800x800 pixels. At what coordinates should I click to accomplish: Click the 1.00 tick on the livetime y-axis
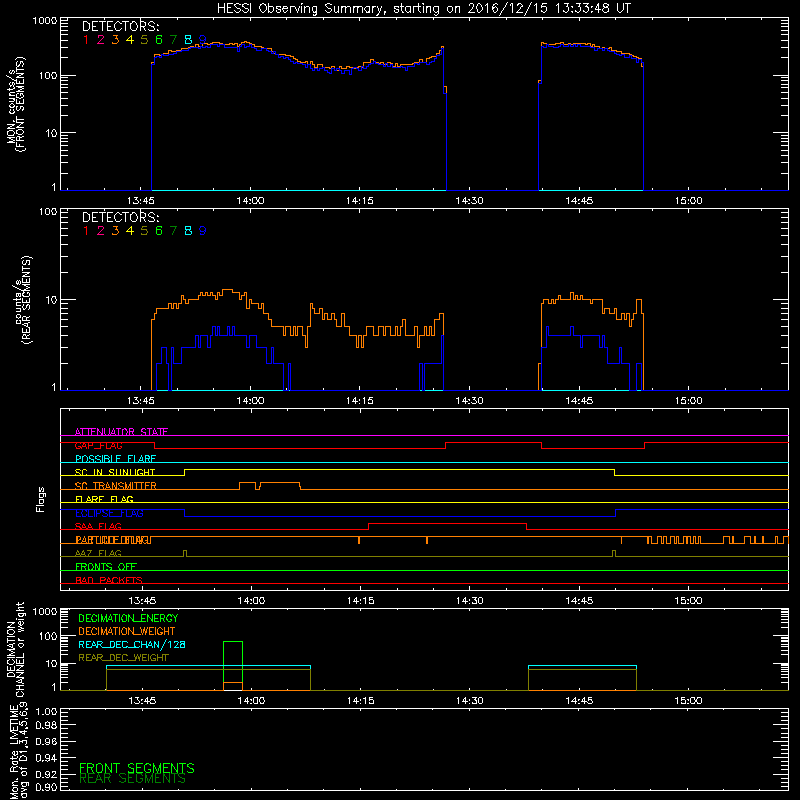pyautogui.click(x=46, y=712)
